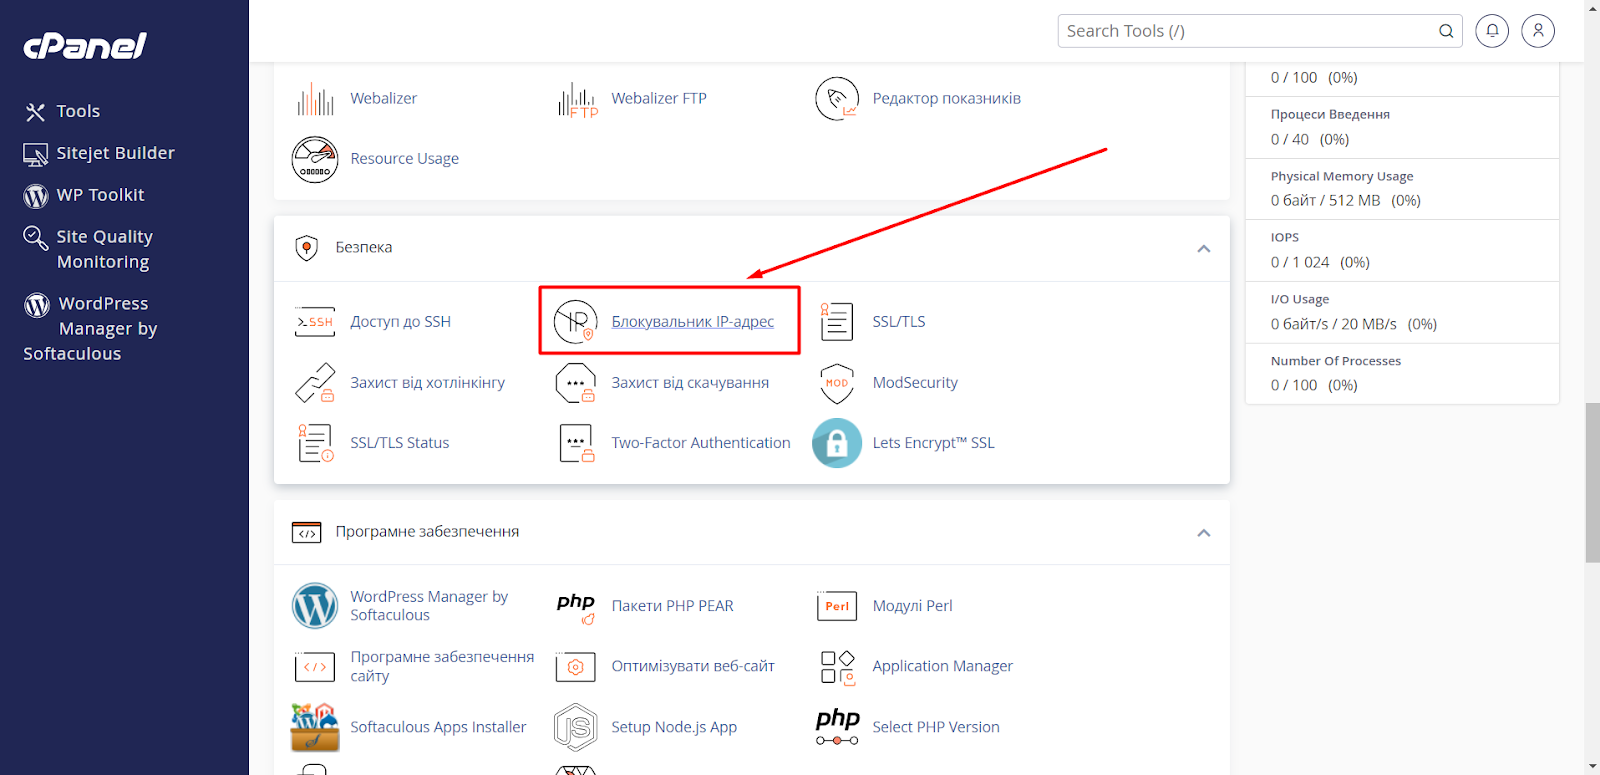Open the Блокувальник IP-адрес link
Screen dimensions: 1600x775
693,322
